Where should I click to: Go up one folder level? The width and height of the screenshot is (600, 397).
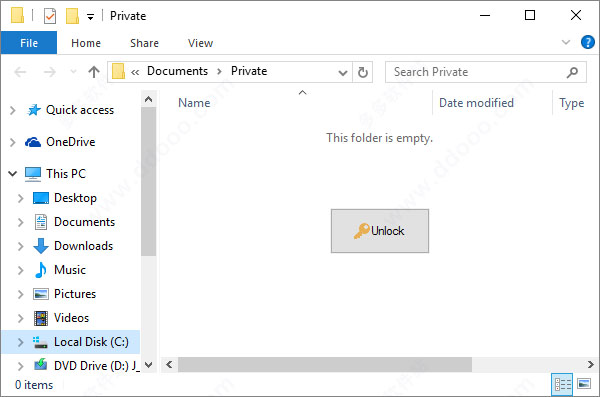coord(94,72)
